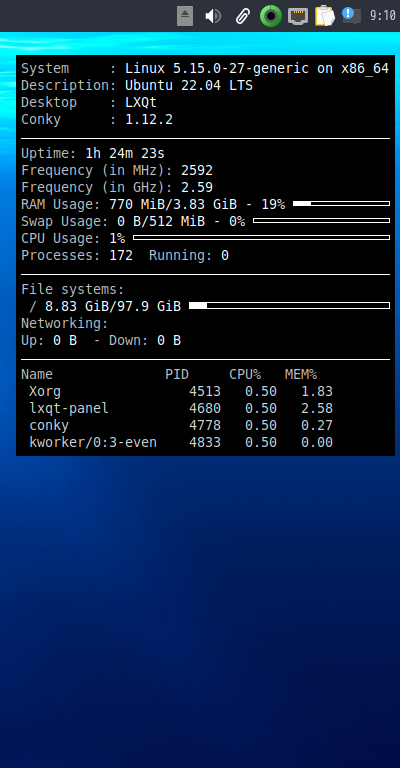Click the MEM% value "1.83"
400x768 pixels.
click(317, 391)
